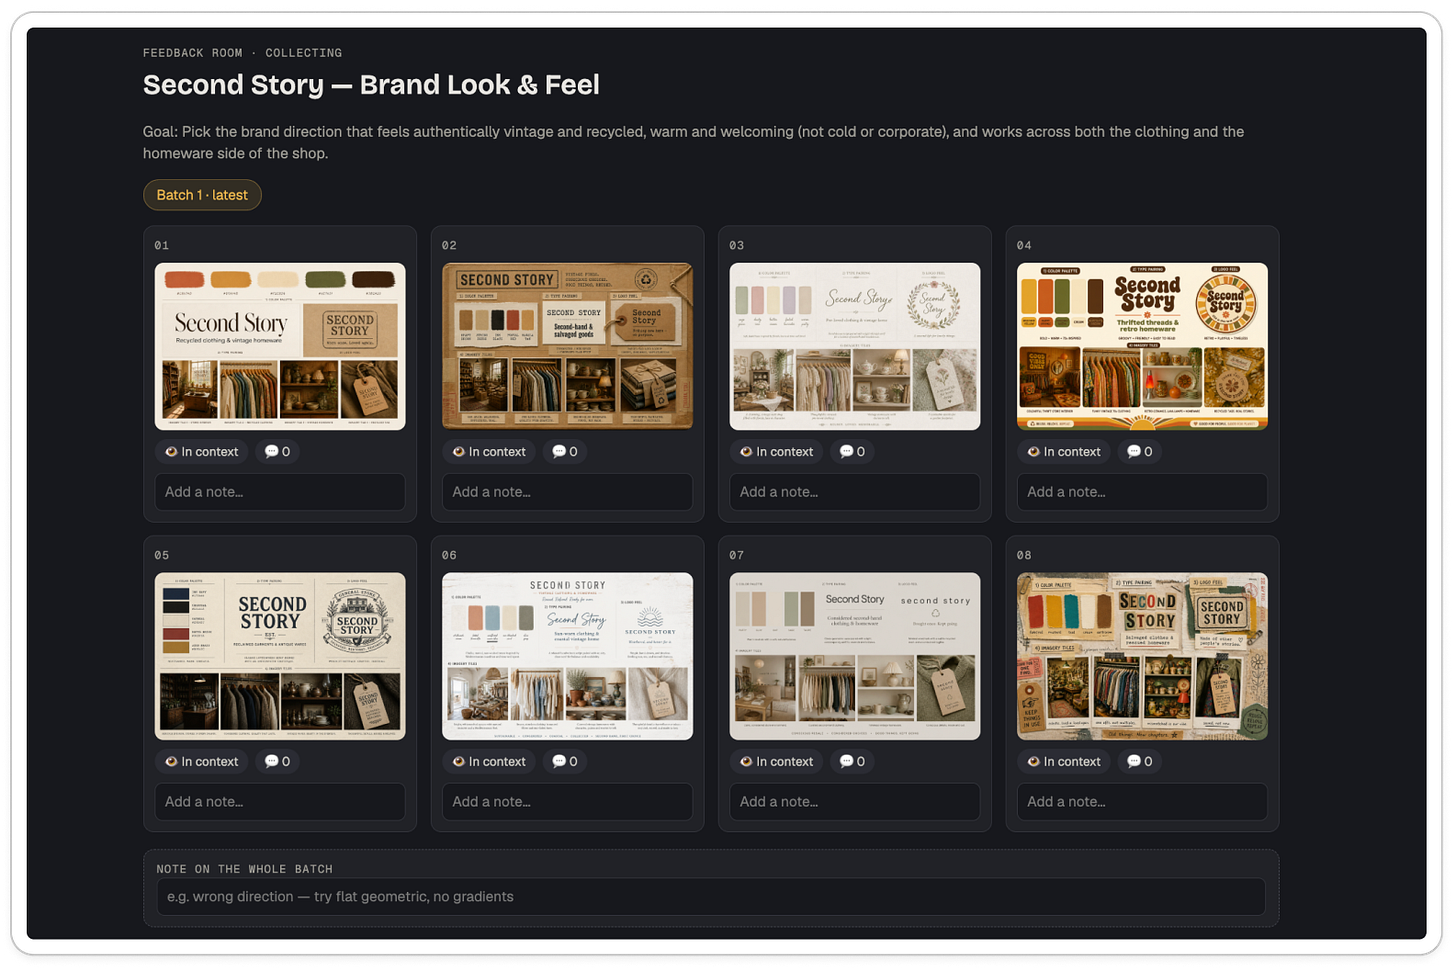Viewport: 1456px width, 970px height.
Task: Focus the note field on card 06
Action: click(567, 802)
